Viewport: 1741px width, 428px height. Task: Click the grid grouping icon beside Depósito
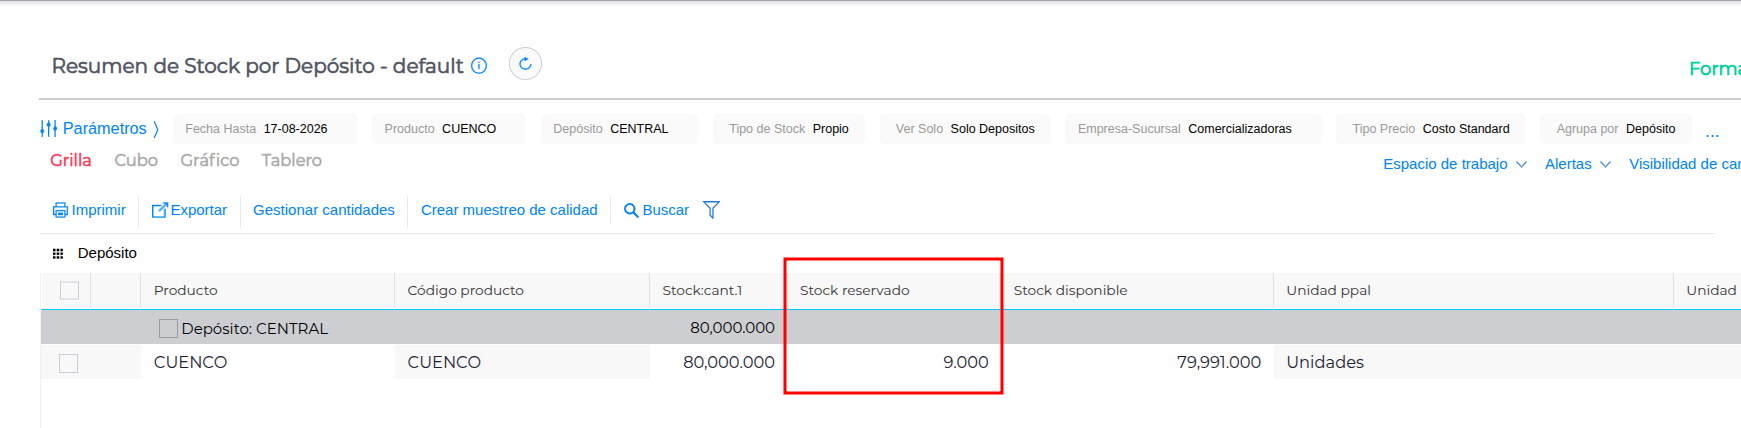tap(58, 254)
